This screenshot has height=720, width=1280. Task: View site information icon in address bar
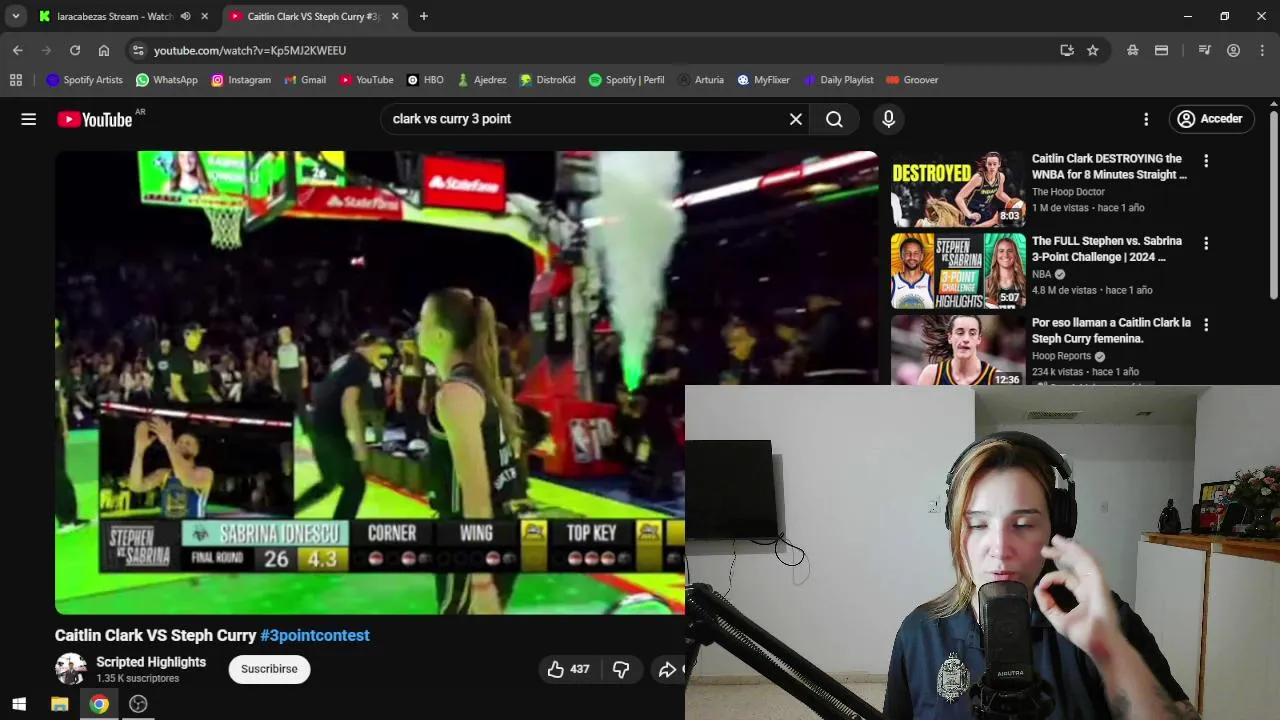(138, 50)
